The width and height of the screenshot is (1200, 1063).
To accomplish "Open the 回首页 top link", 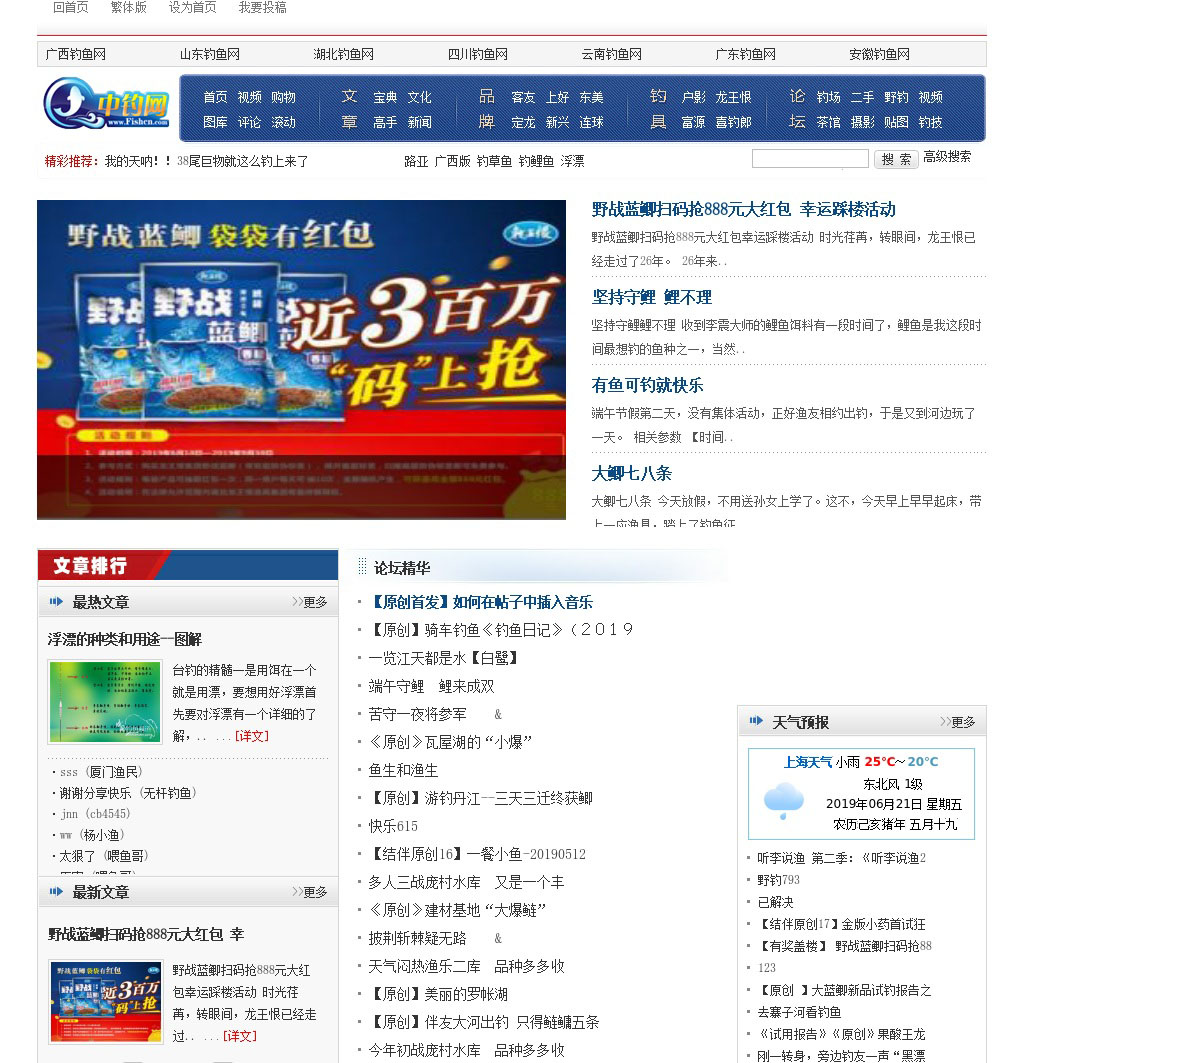I will tap(70, 7).
